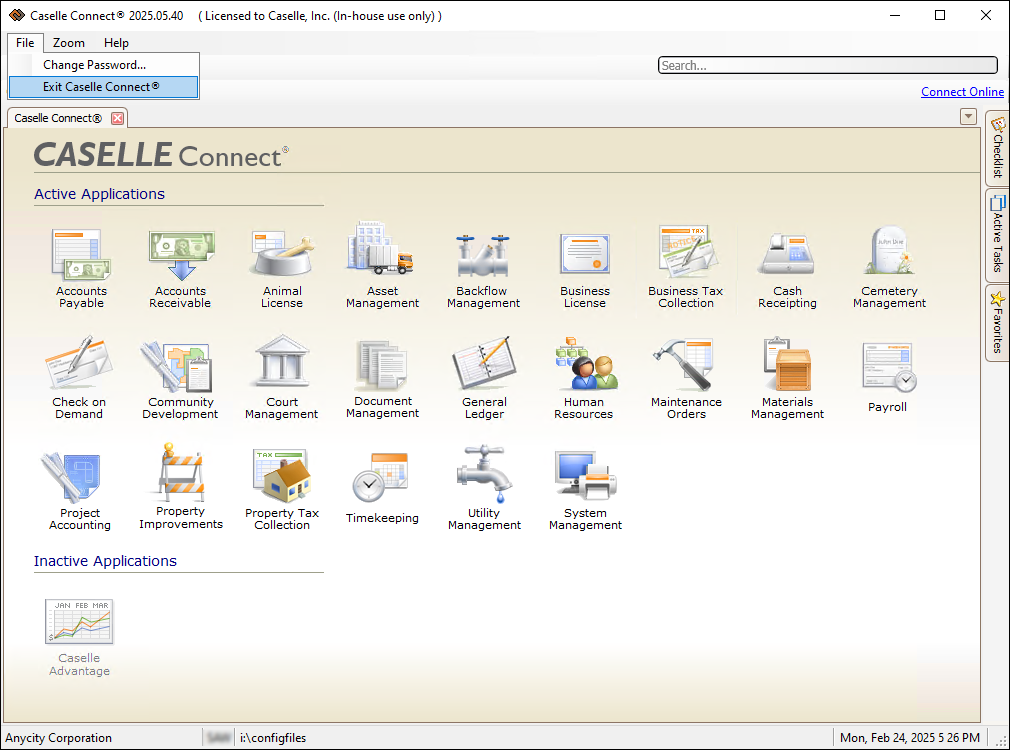Open the Payroll application
Screen dimensions: 1010x750
pyautogui.click(x=888, y=378)
